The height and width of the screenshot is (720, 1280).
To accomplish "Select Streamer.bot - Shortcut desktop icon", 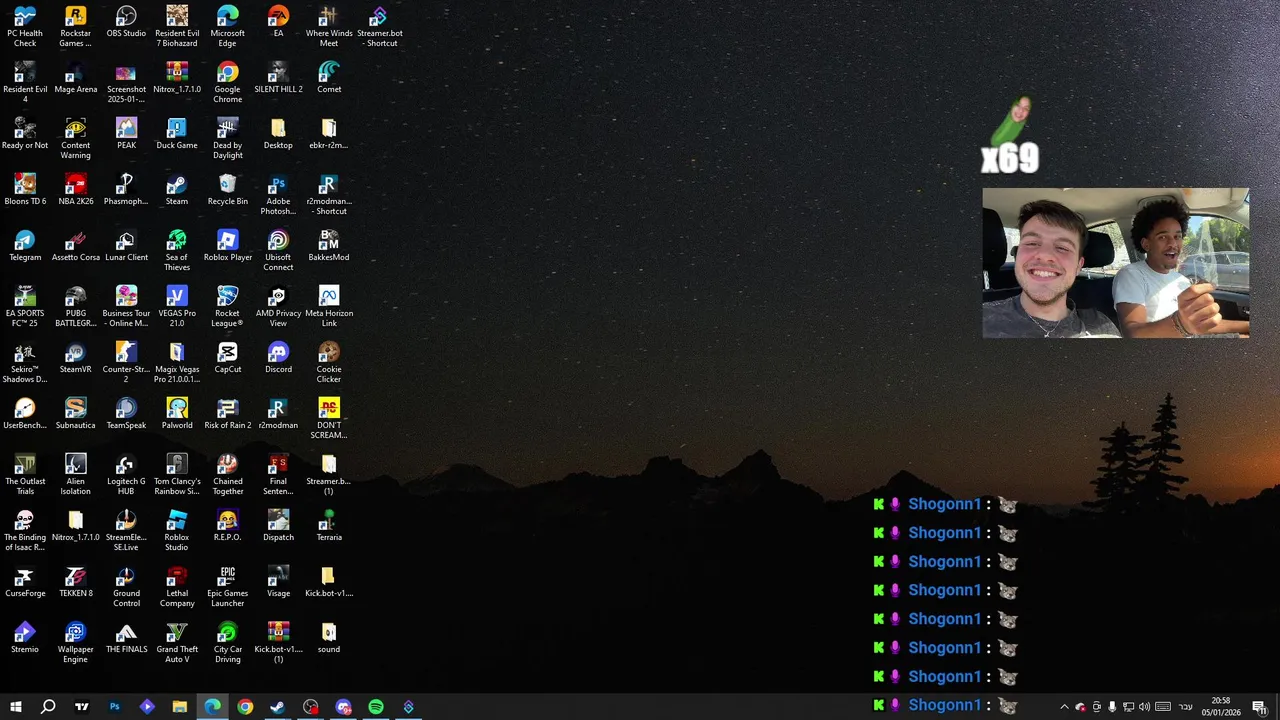I will click(x=379, y=26).
